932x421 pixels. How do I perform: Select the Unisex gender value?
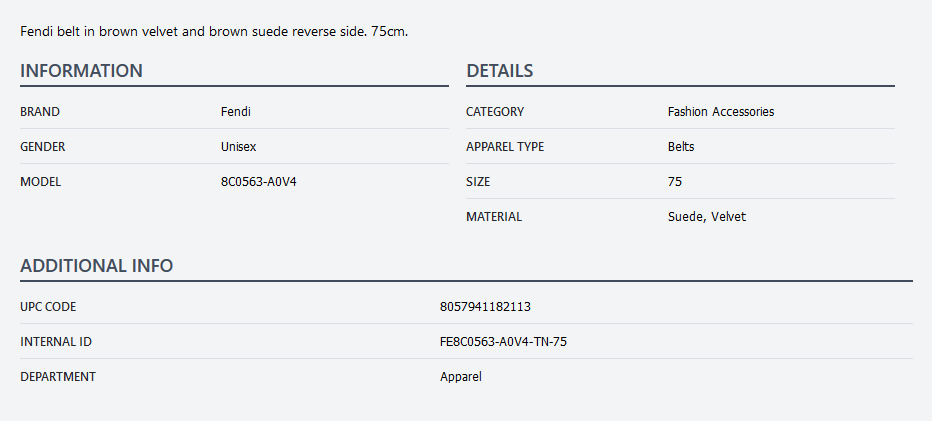pos(238,147)
